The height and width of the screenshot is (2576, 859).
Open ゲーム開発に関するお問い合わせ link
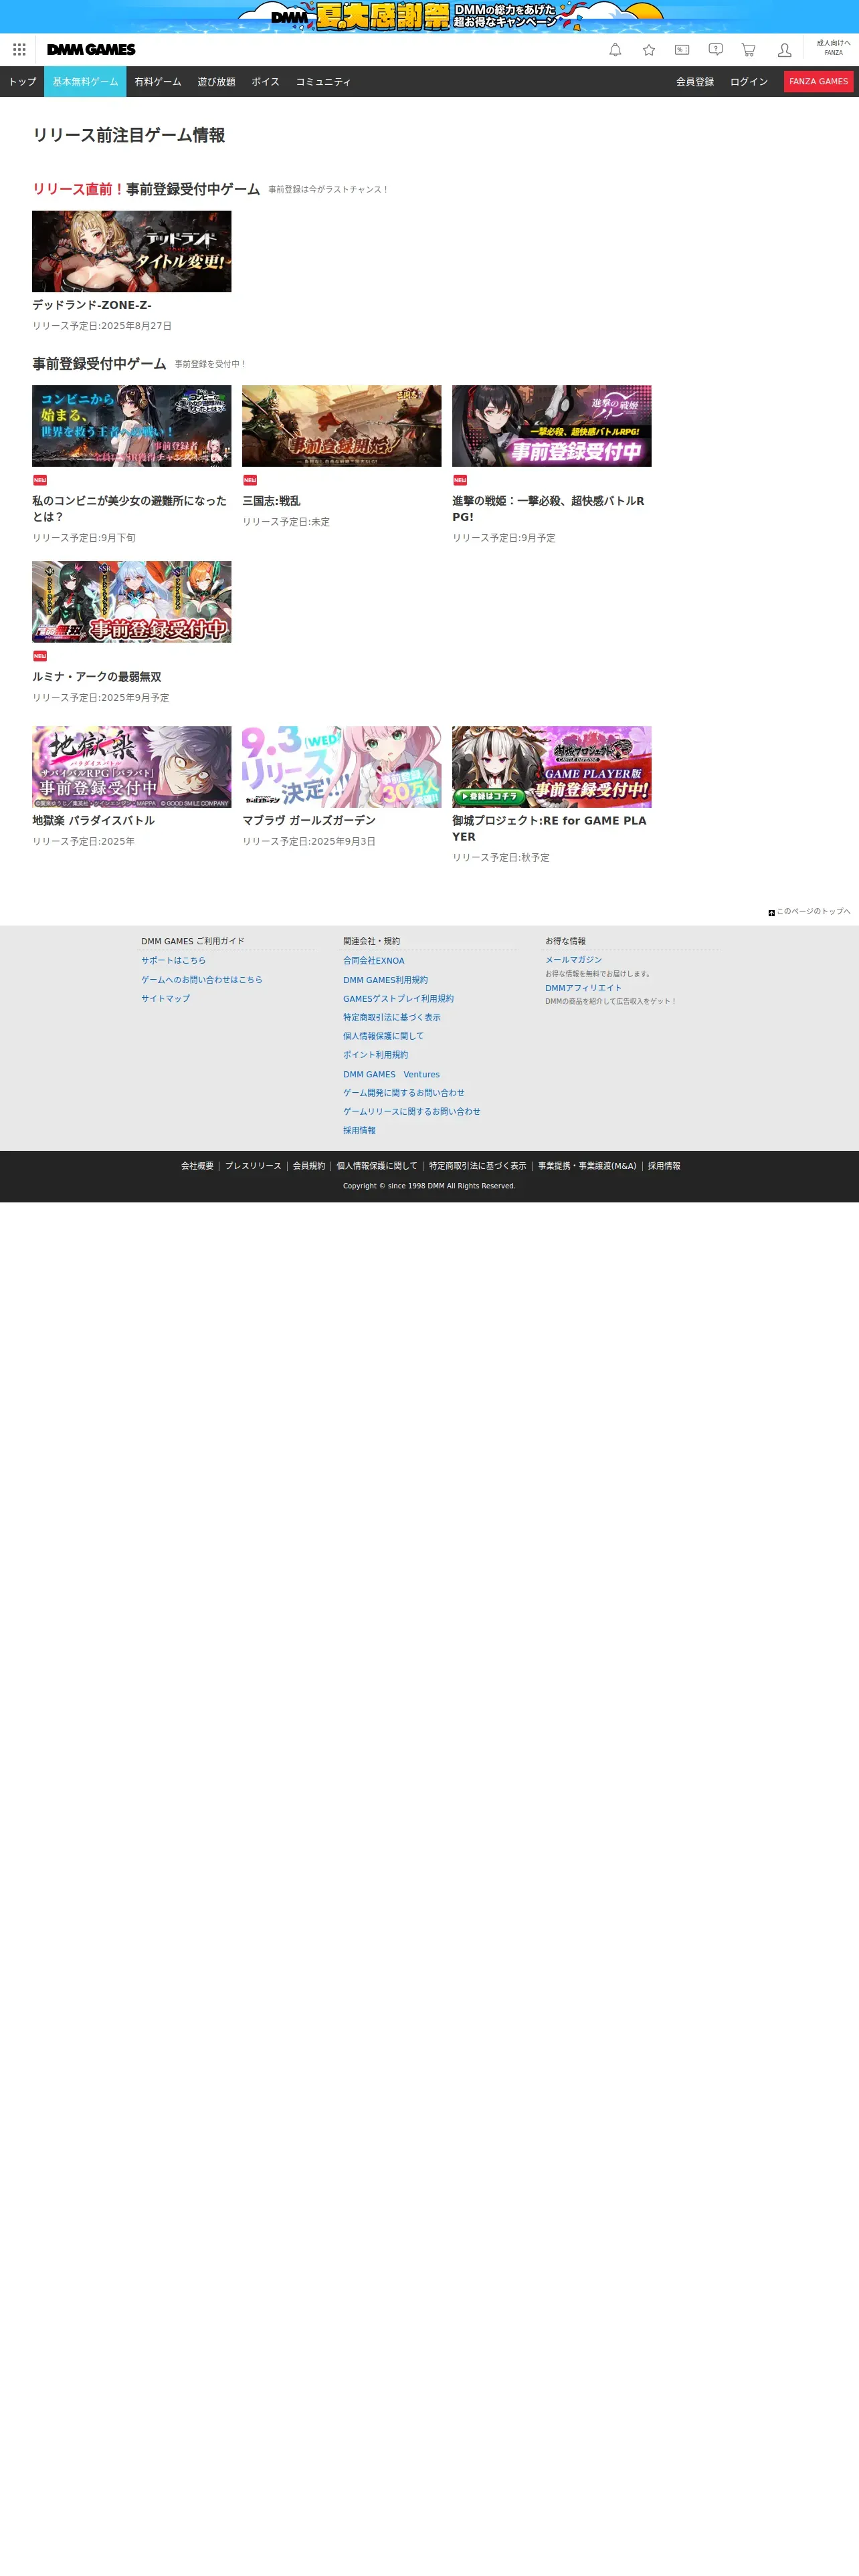coord(404,1093)
